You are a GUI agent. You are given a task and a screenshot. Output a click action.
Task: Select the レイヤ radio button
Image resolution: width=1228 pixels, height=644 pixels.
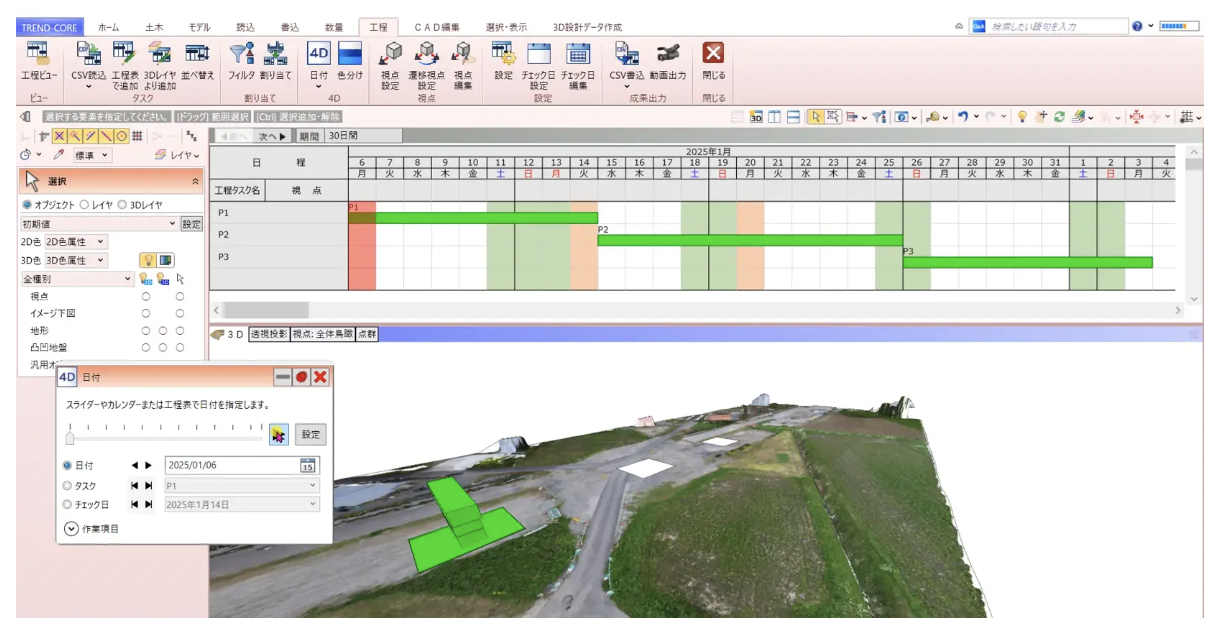point(84,205)
